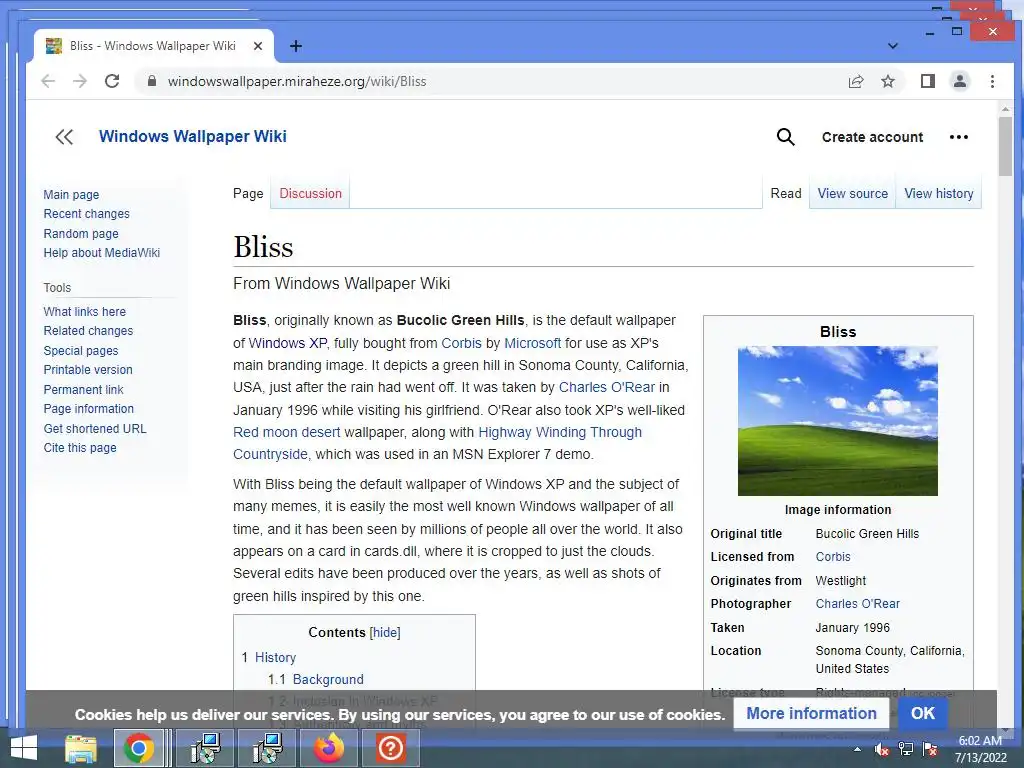Collapse the wiki sidebar with double chevron
This screenshot has width=1024, height=768.
tap(64, 137)
